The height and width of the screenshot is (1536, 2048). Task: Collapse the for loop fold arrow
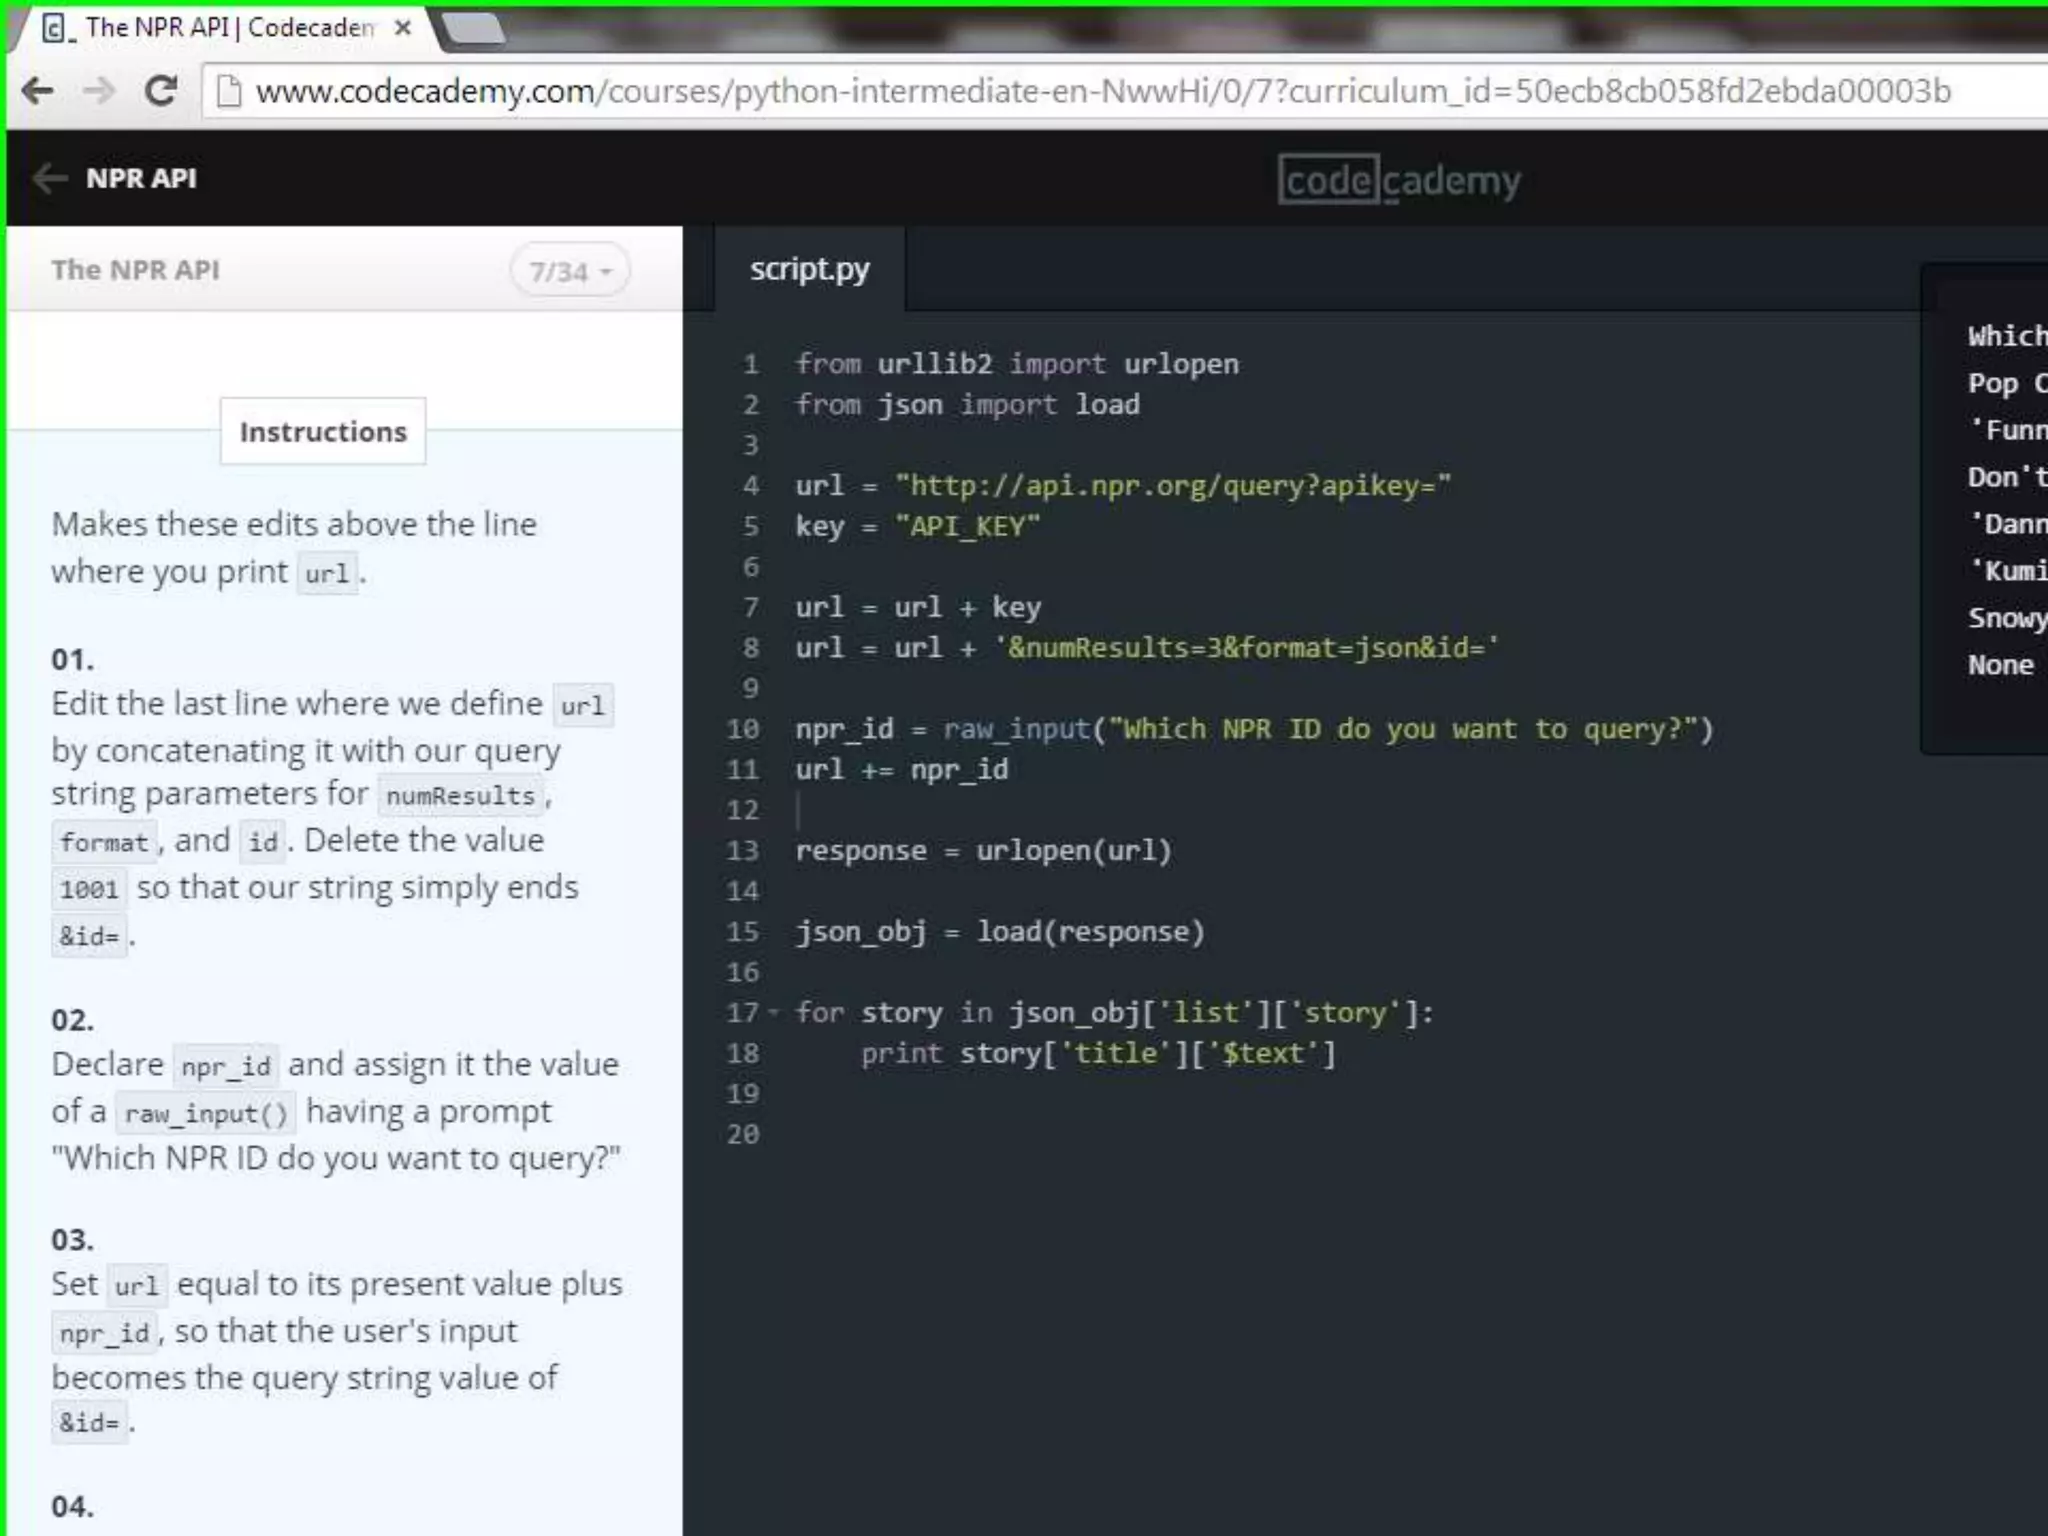click(x=773, y=1013)
